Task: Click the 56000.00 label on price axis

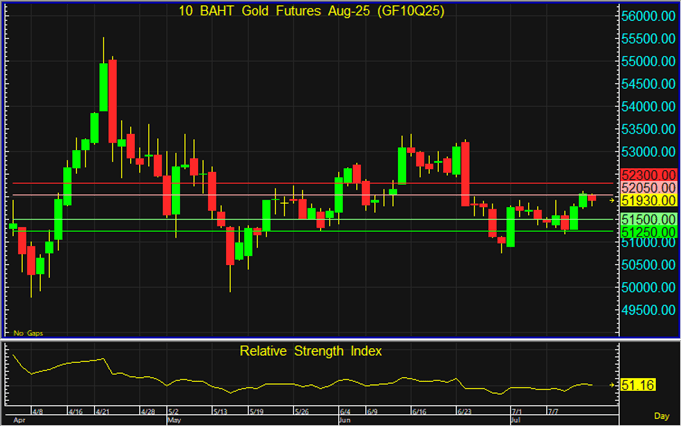Action: click(647, 17)
